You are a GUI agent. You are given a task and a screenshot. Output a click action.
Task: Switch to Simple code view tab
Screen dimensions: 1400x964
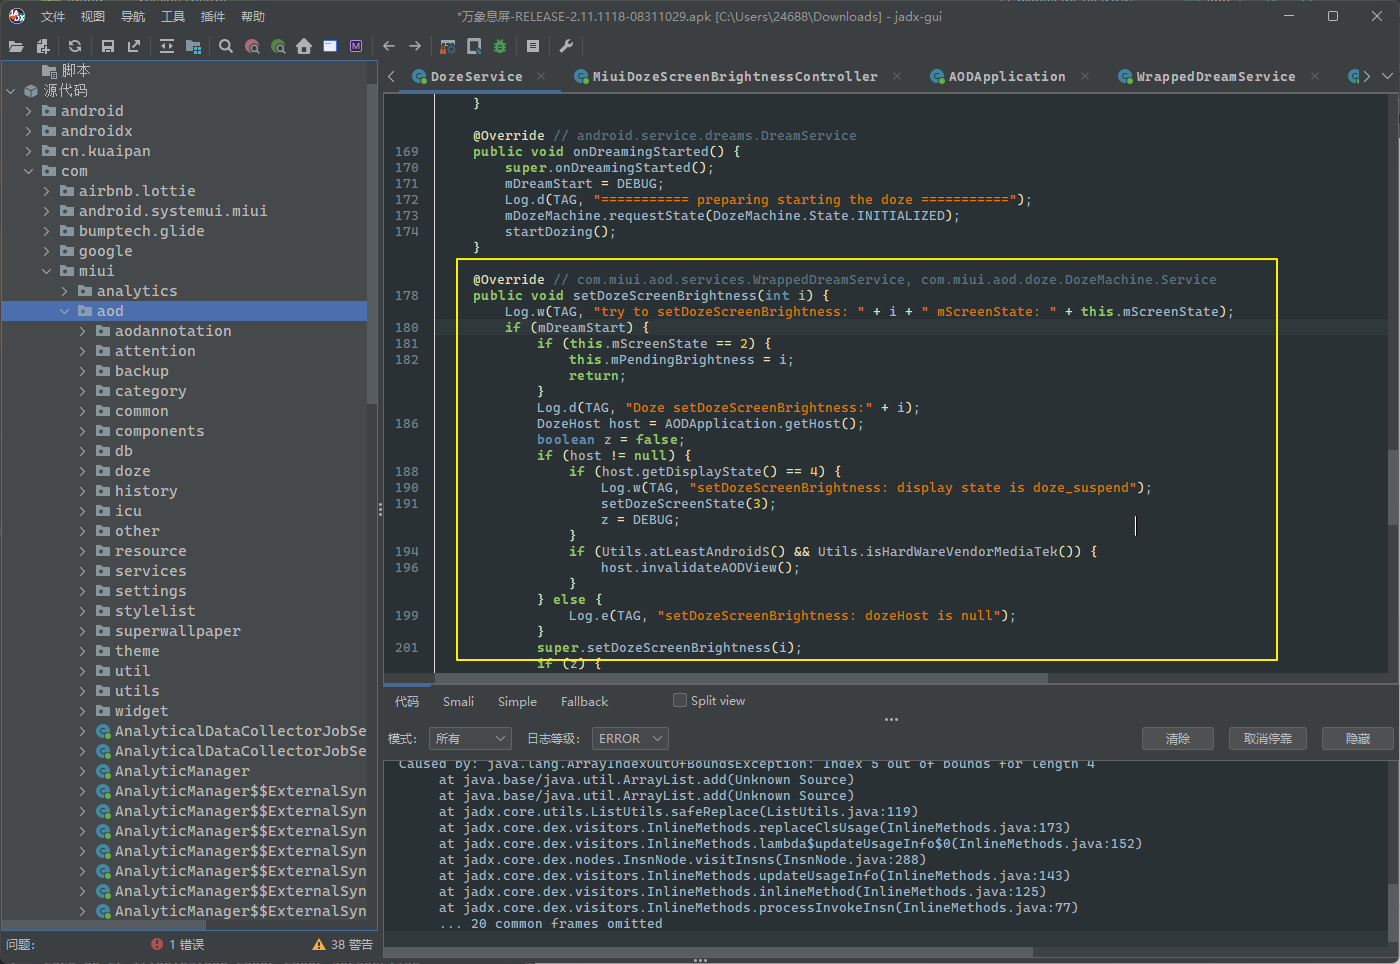(x=517, y=701)
